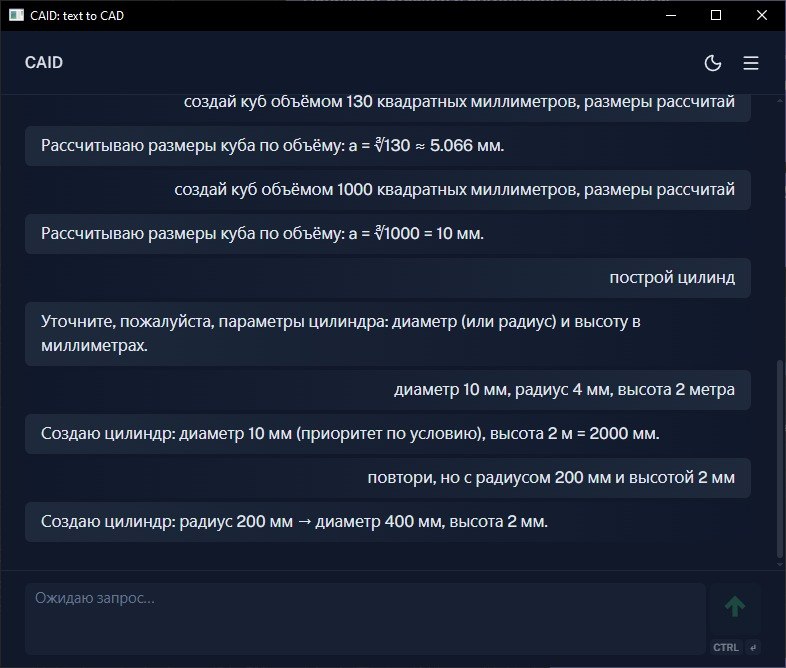Click the CAID app icon in title bar
This screenshot has height=668, width=786.
pos(16,15)
